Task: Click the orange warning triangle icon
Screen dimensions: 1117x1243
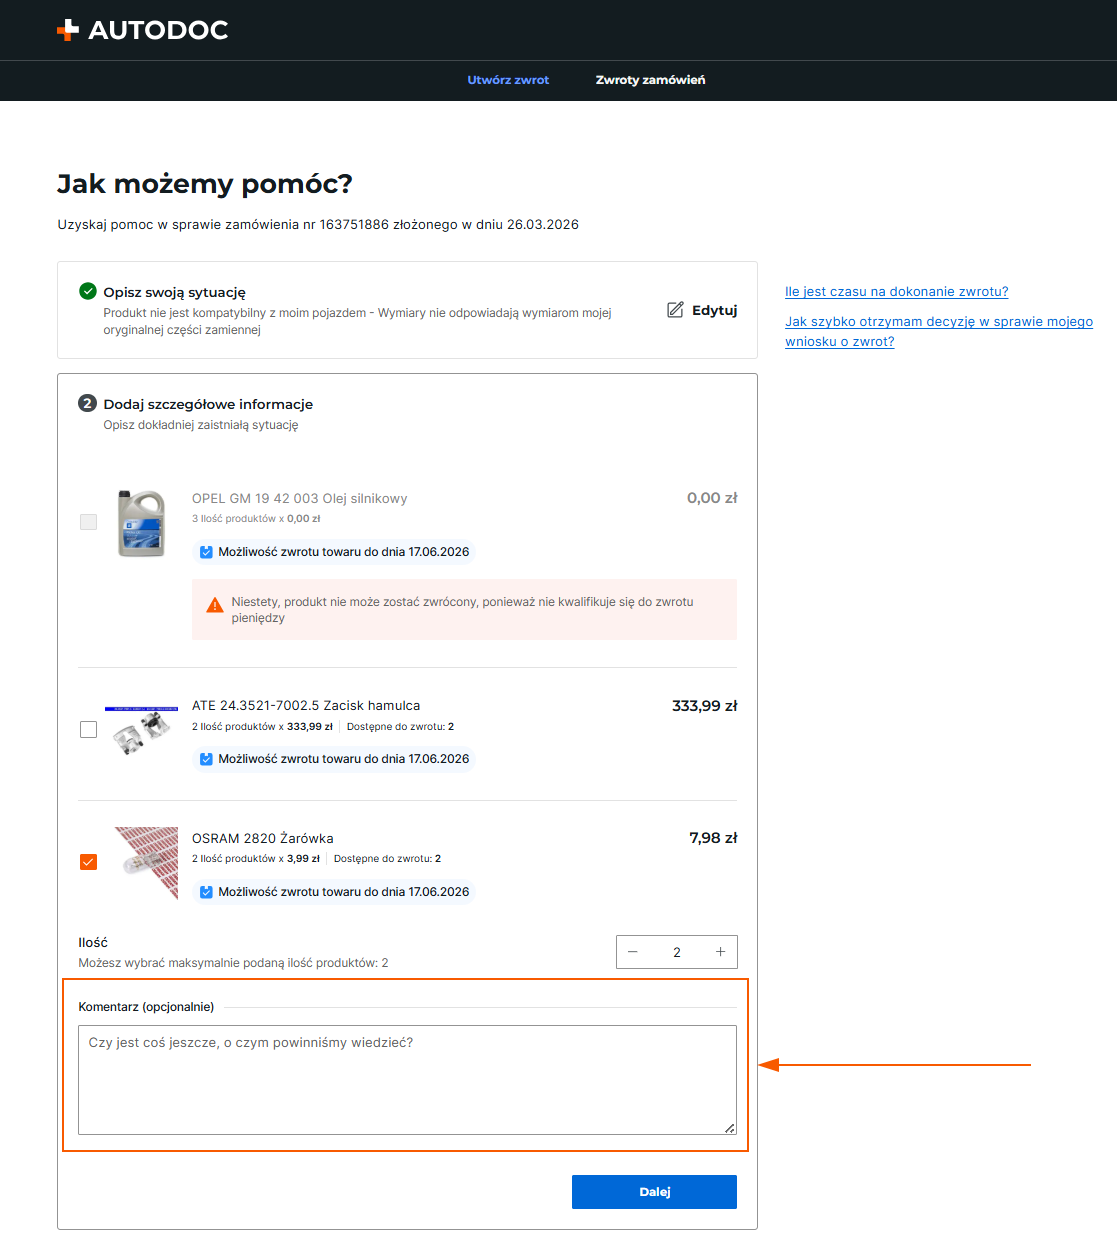Action: [214, 605]
